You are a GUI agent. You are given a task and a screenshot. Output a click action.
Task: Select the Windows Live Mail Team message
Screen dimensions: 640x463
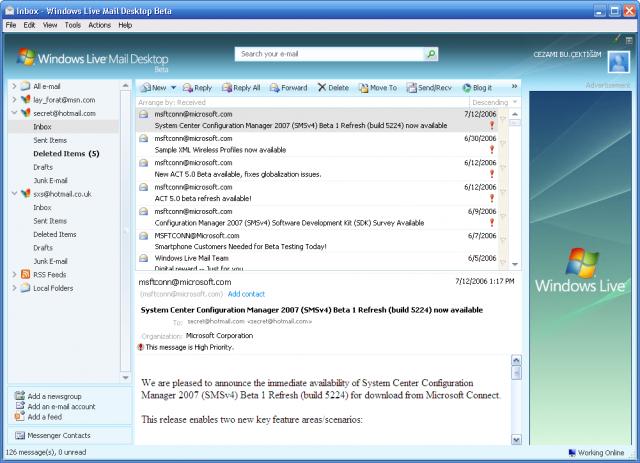pyautogui.click(x=316, y=262)
